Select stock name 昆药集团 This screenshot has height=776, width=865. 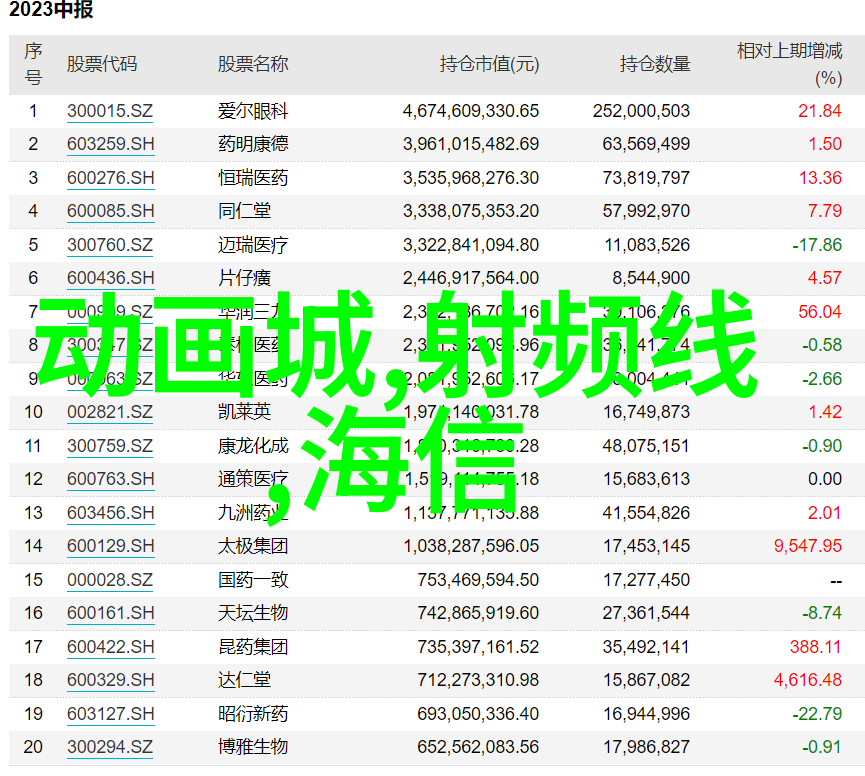tap(253, 647)
